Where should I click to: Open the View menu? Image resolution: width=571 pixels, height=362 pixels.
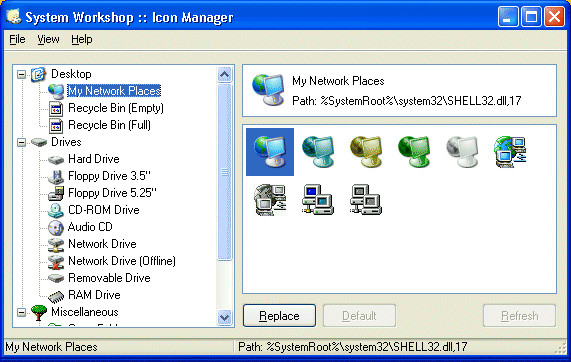click(48, 39)
